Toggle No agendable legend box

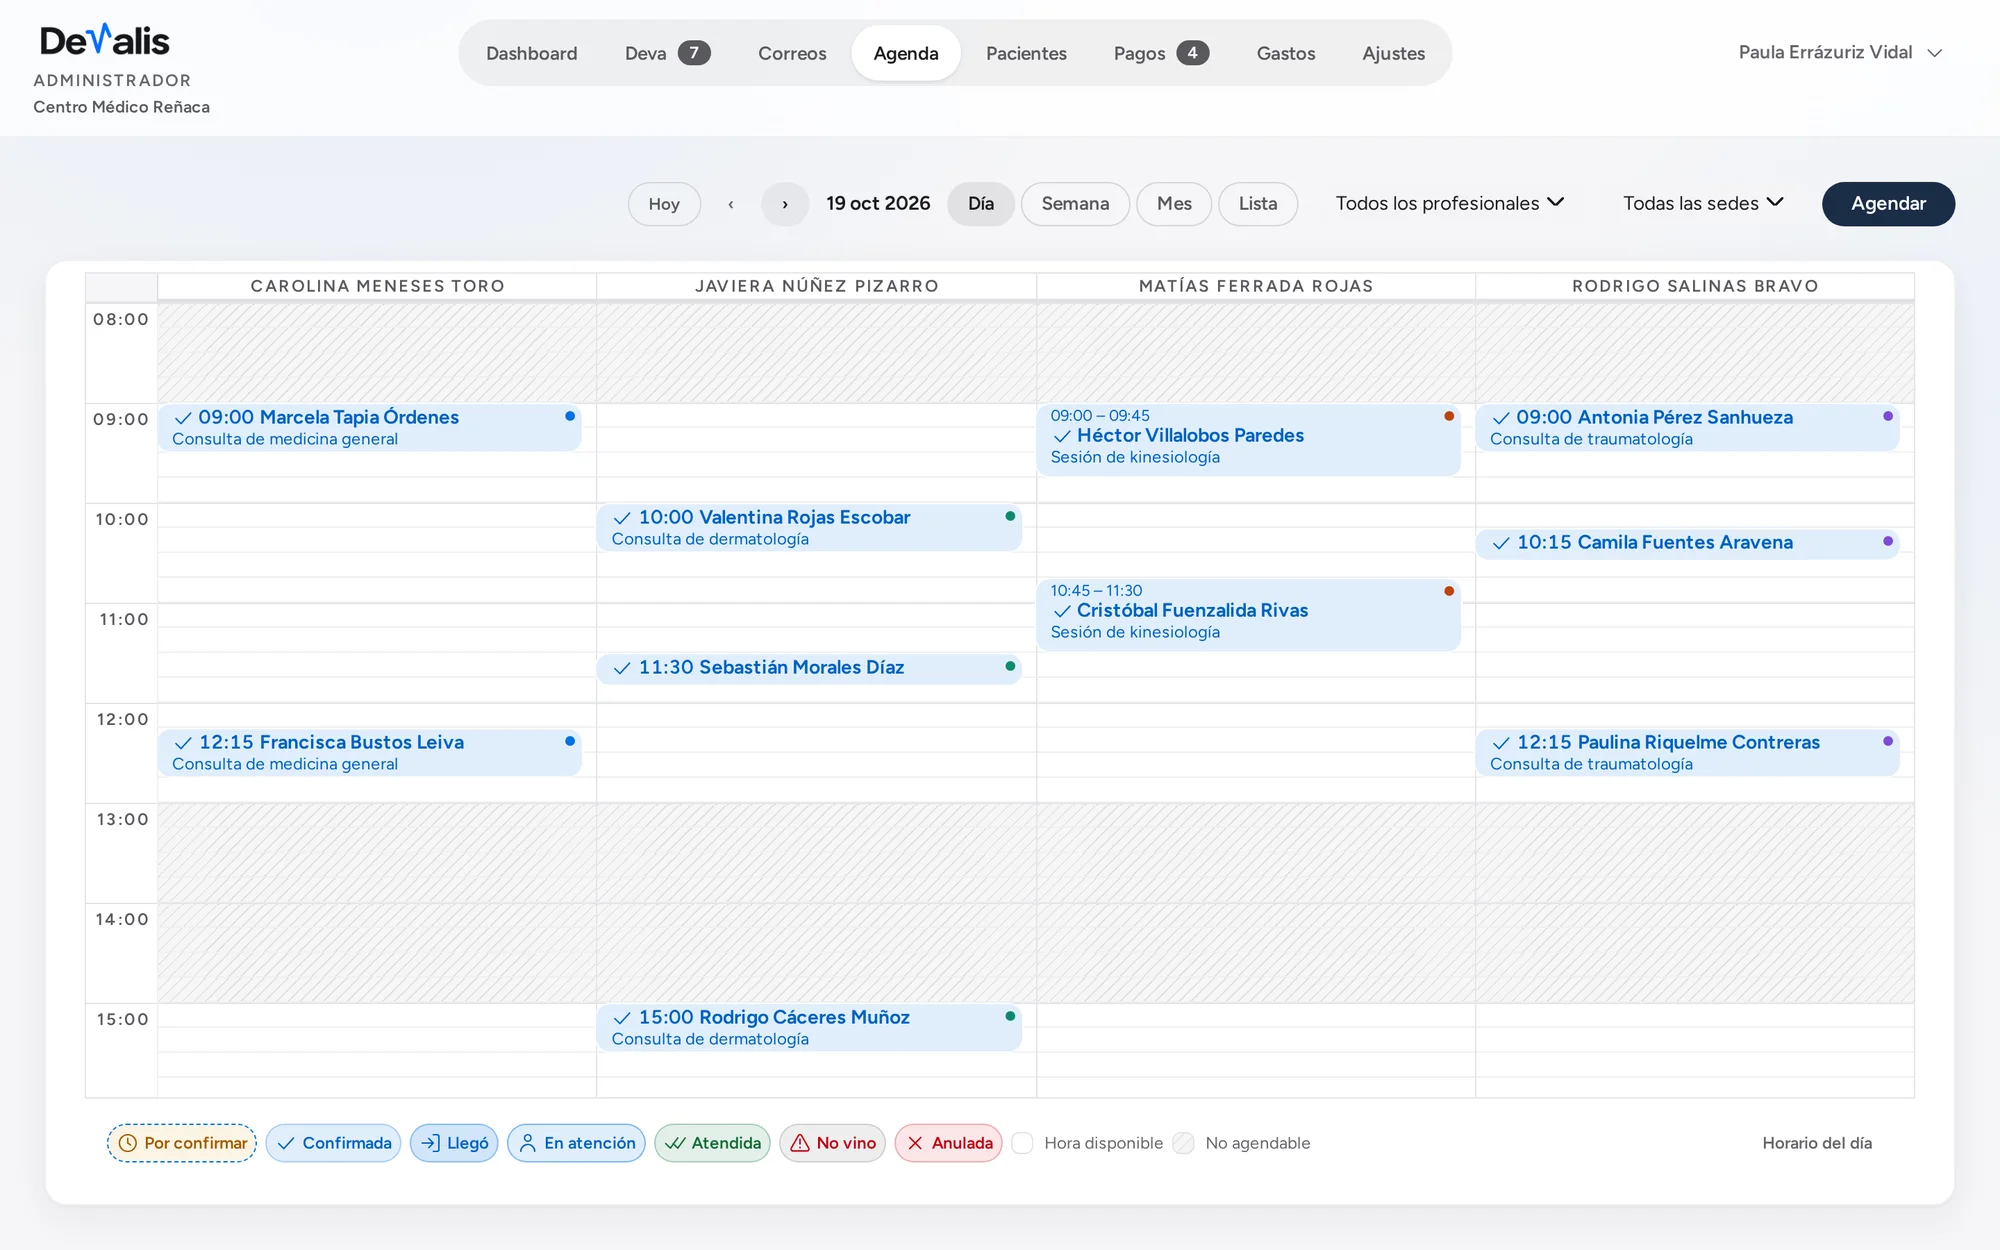[x=1183, y=1143]
